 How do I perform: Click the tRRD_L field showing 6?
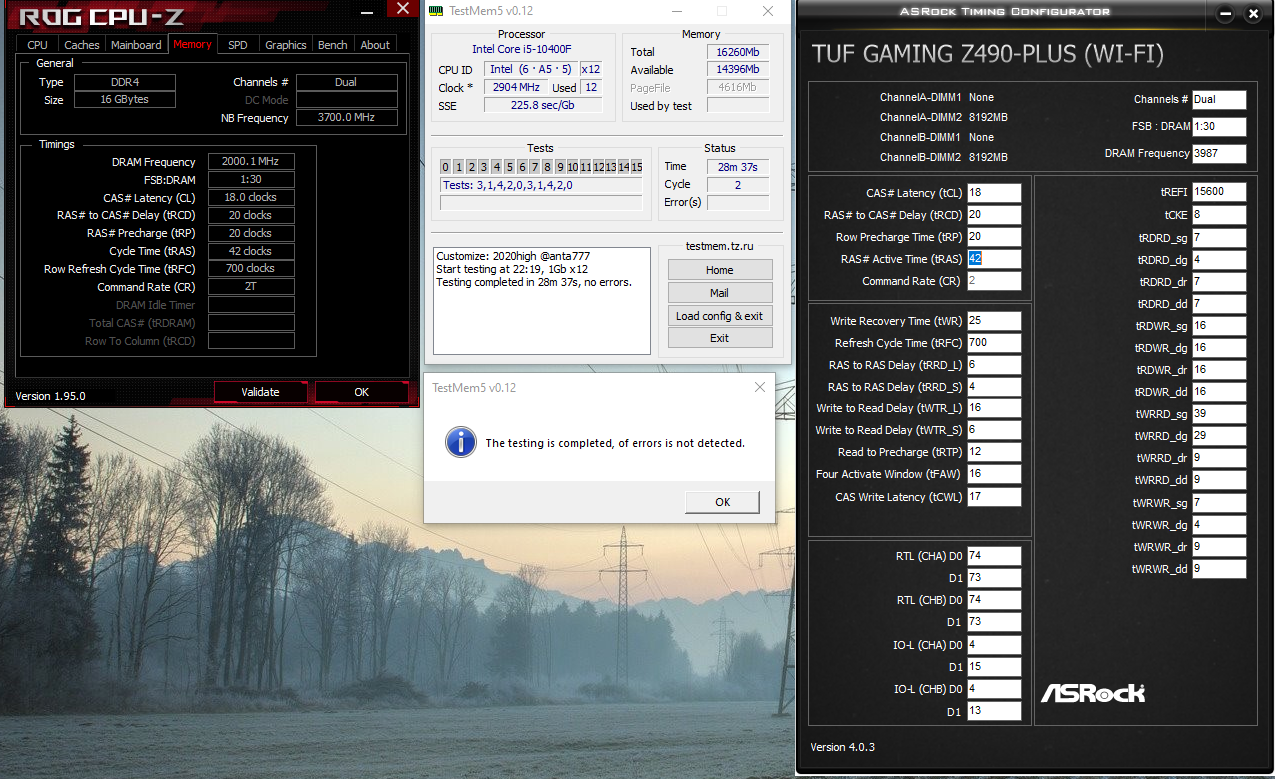tap(994, 365)
